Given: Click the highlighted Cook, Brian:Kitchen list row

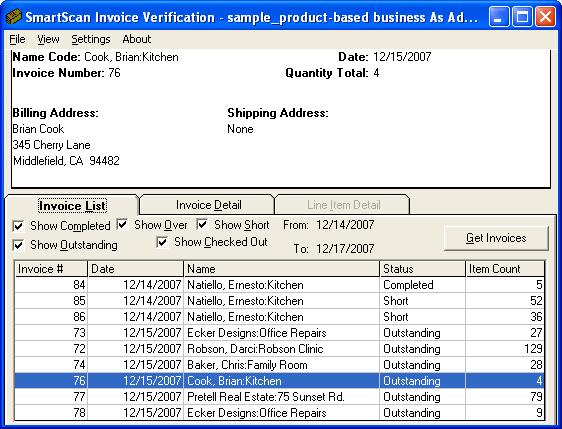Looking at the screenshot, I should point(279,381).
